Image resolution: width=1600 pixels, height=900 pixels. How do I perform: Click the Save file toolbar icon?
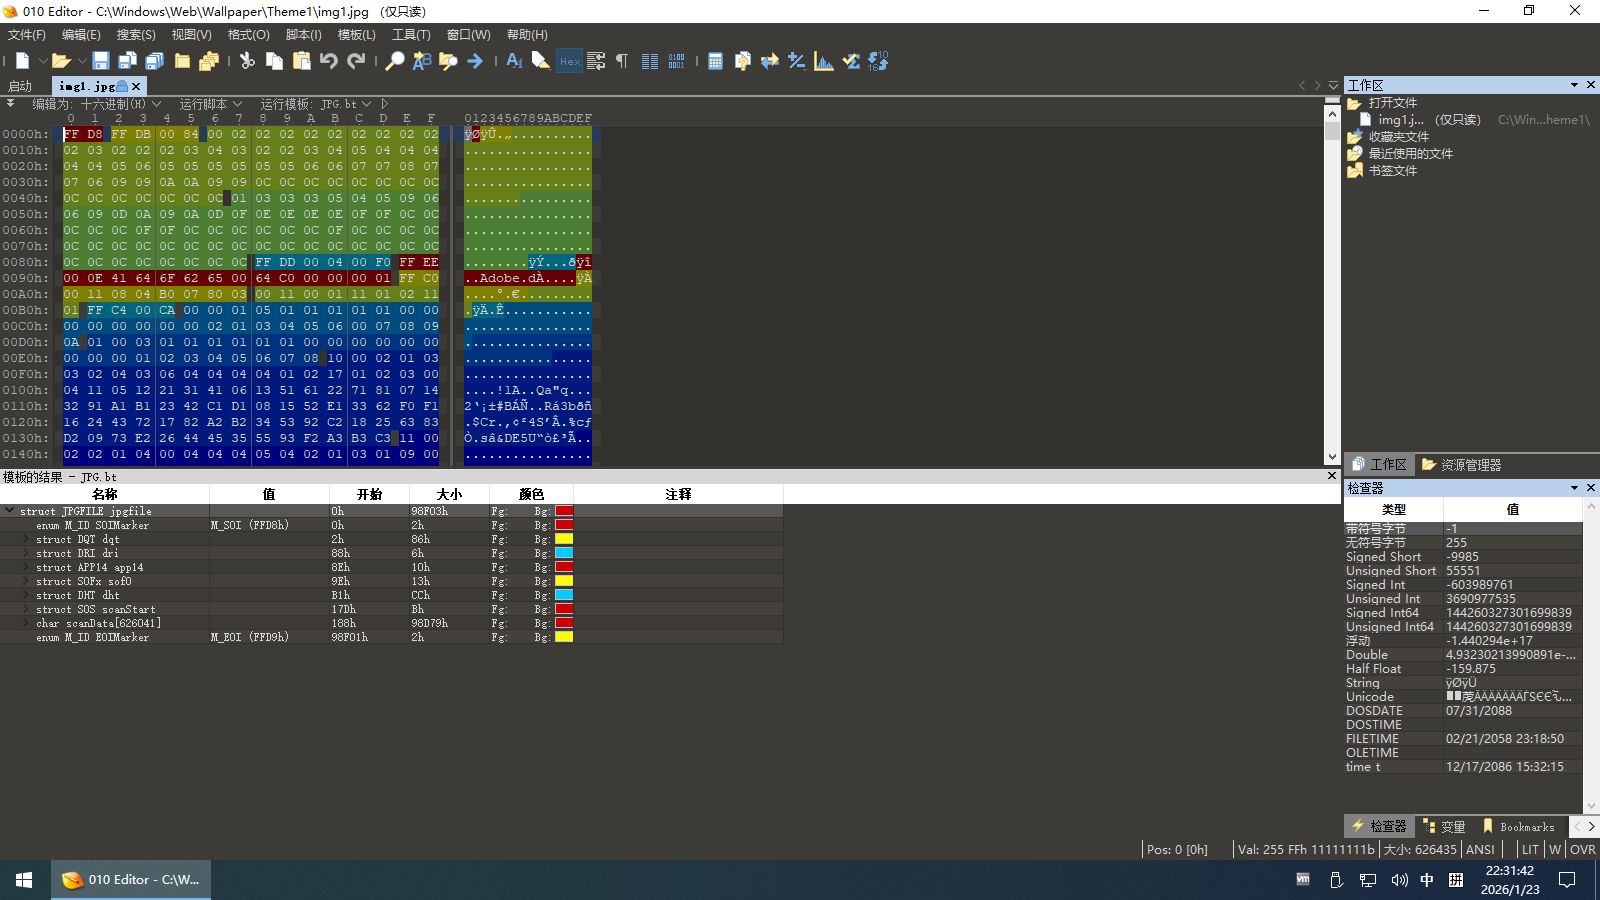(x=101, y=61)
